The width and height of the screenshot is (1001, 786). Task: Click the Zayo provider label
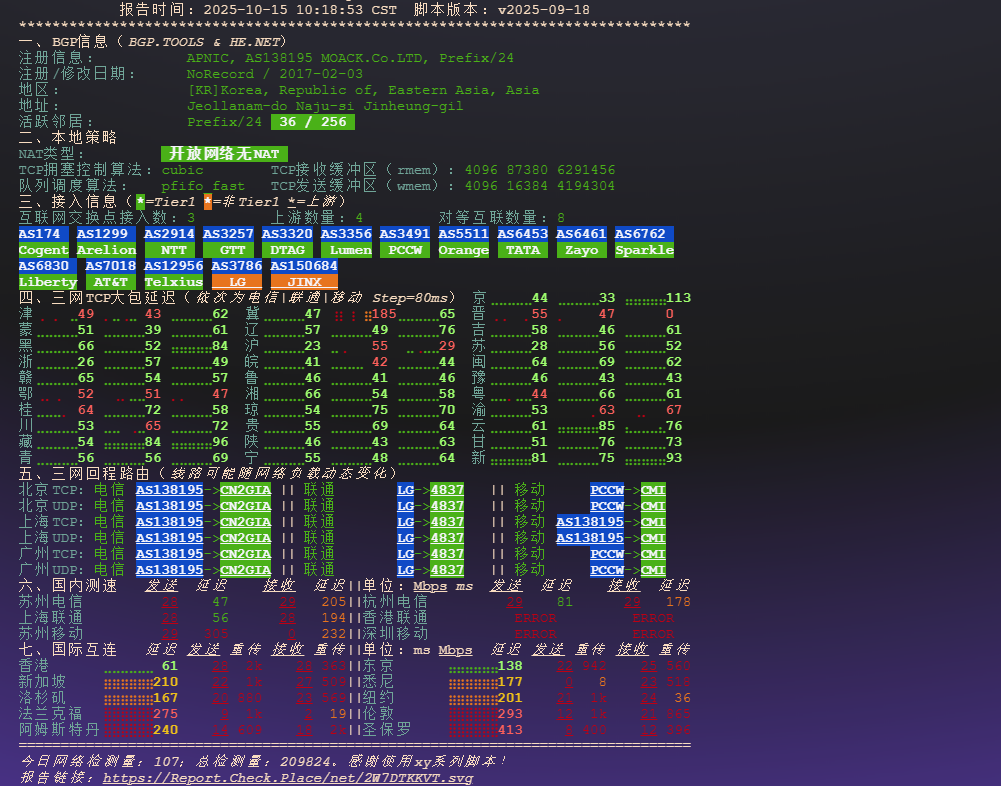pos(582,250)
